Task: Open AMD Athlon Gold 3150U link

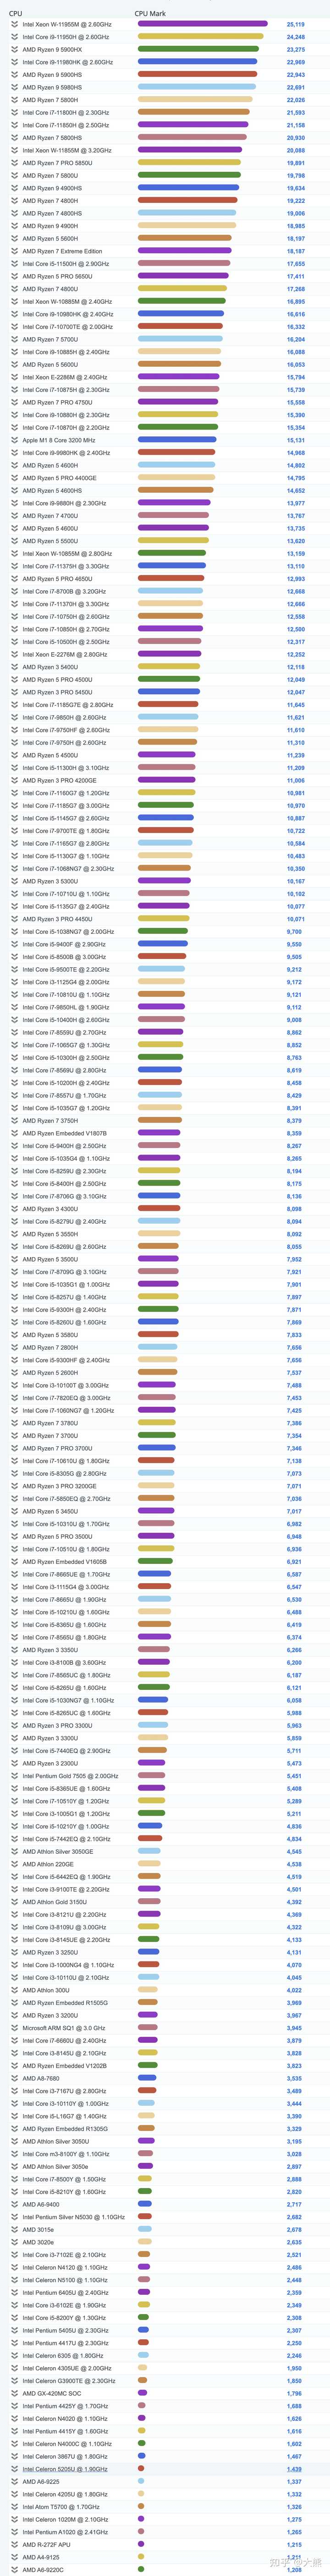Action: (x=54, y=1902)
